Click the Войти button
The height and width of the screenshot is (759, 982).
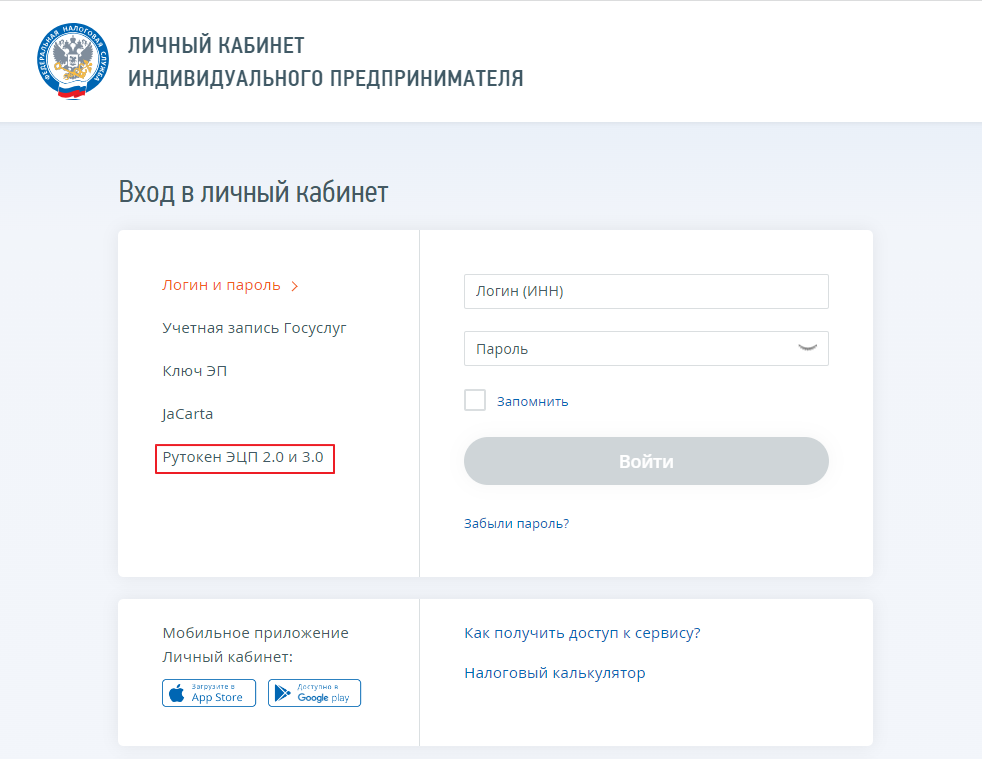646,461
